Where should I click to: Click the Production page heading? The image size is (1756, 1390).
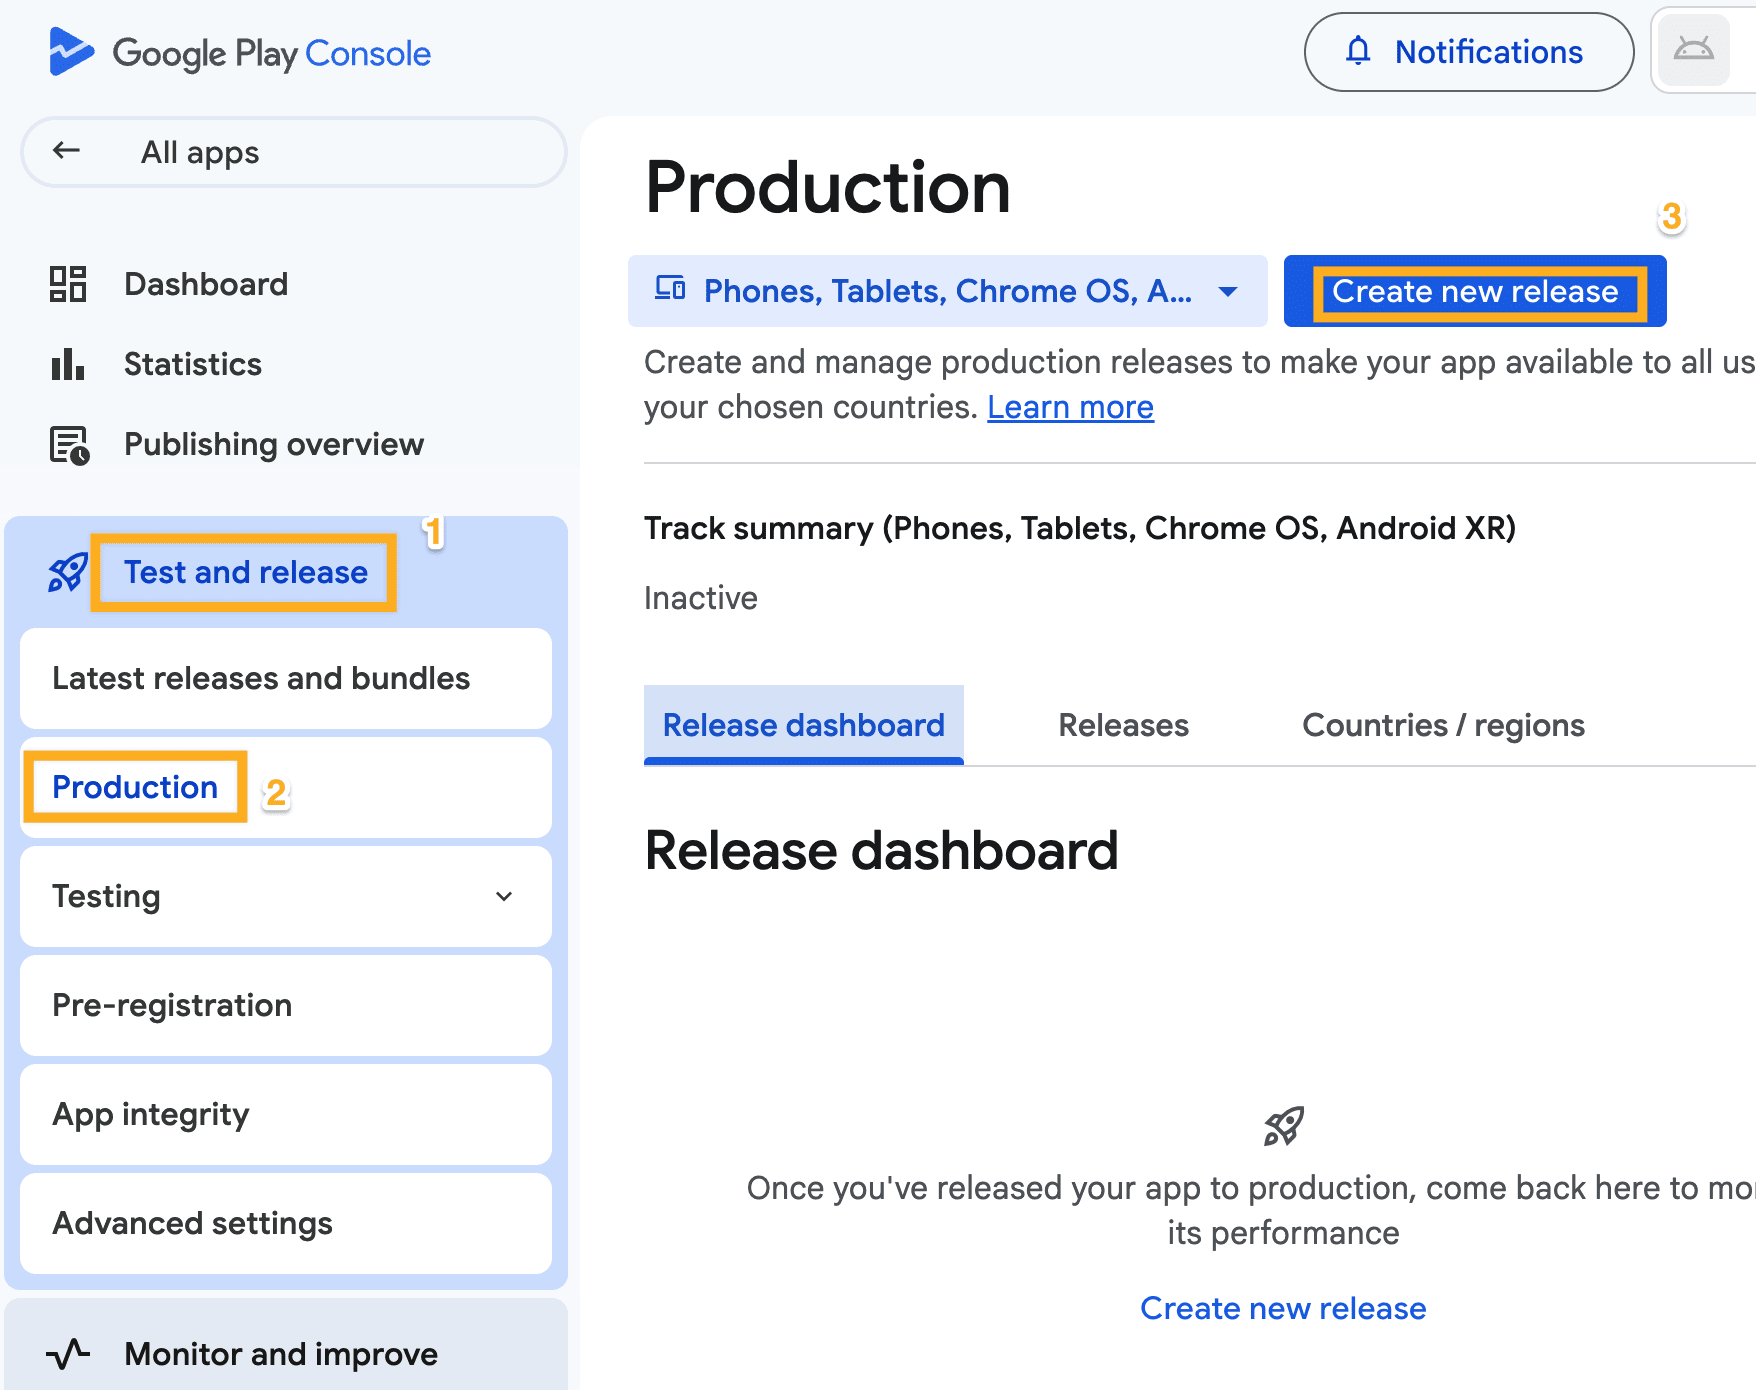click(x=828, y=187)
